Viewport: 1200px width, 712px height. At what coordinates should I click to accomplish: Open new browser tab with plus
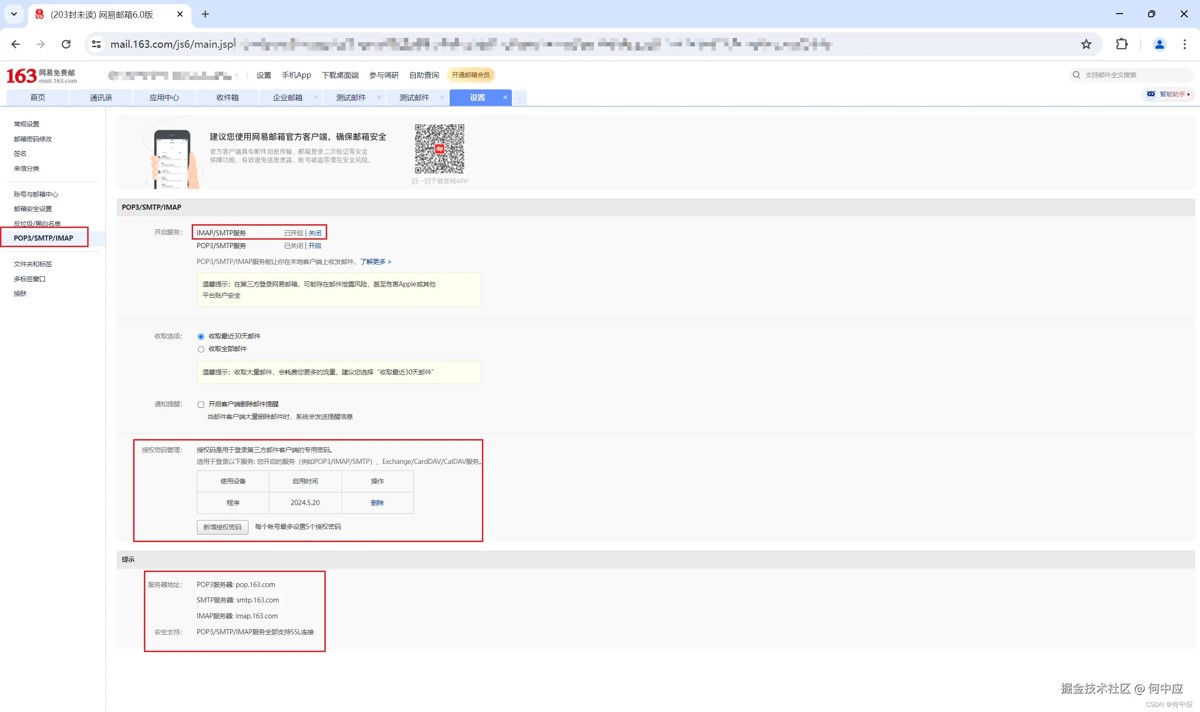pyautogui.click(x=205, y=14)
